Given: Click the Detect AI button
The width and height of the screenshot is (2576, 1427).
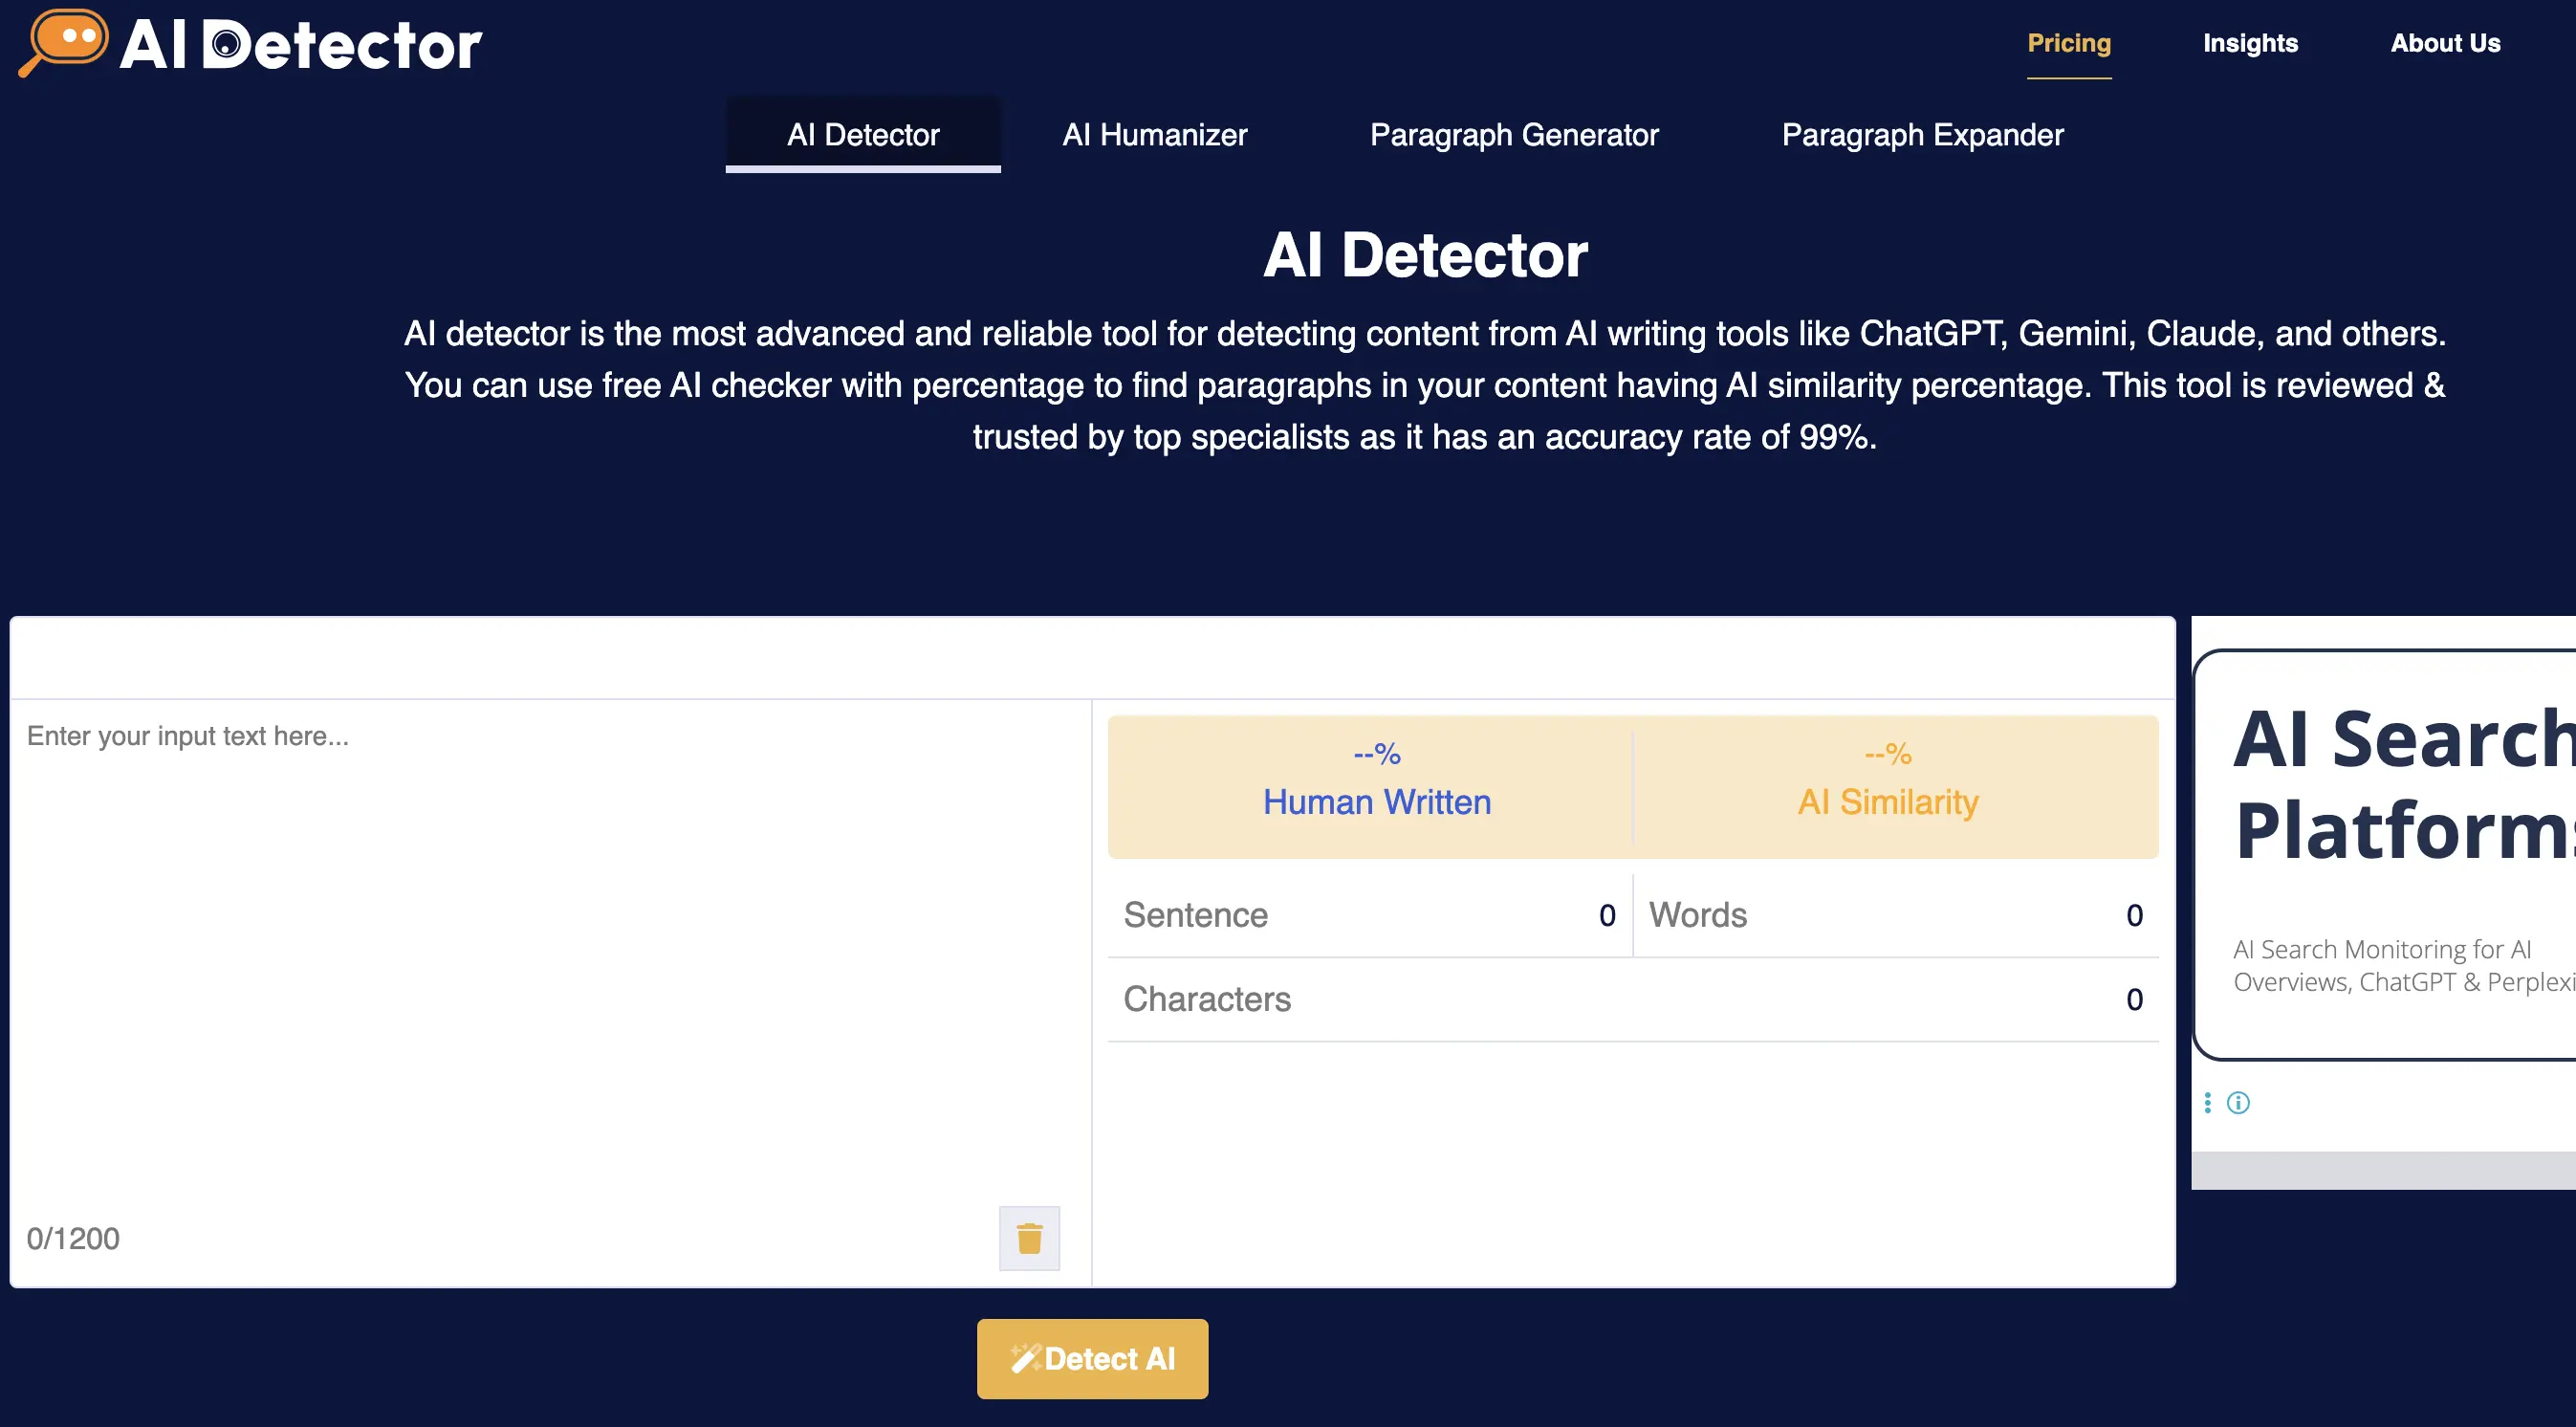Looking at the screenshot, I should coord(1092,1358).
